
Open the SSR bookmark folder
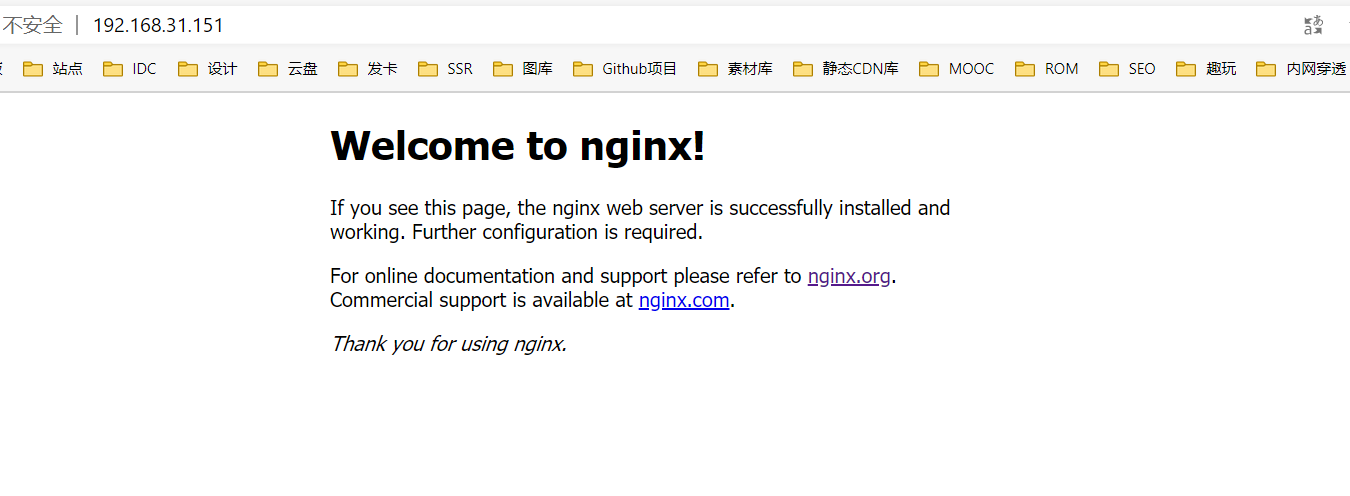pyautogui.click(x=446, y=69)
